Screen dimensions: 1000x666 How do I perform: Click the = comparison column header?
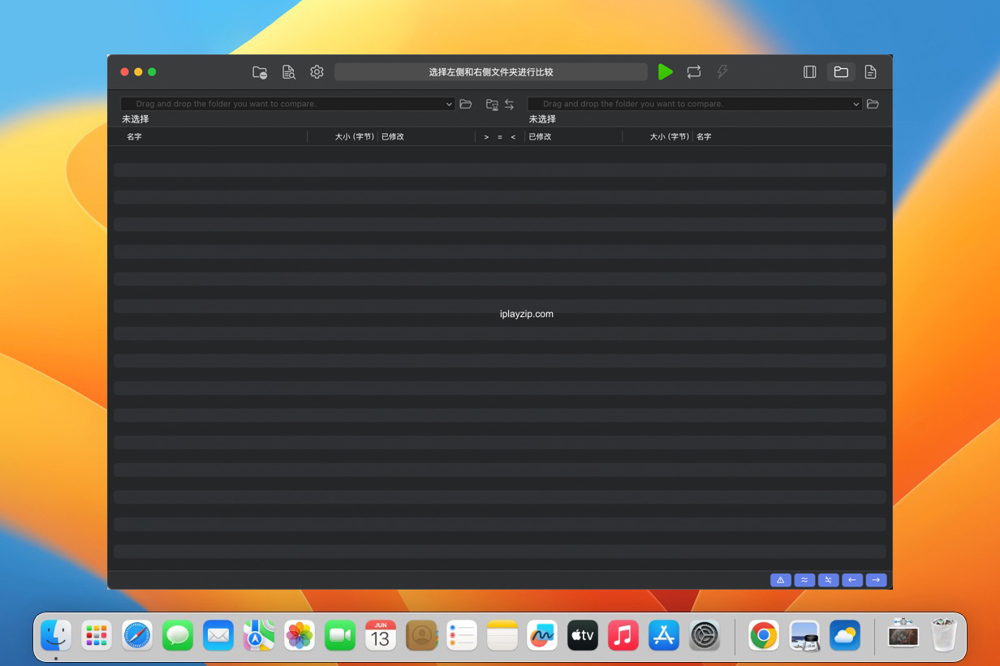500,137
